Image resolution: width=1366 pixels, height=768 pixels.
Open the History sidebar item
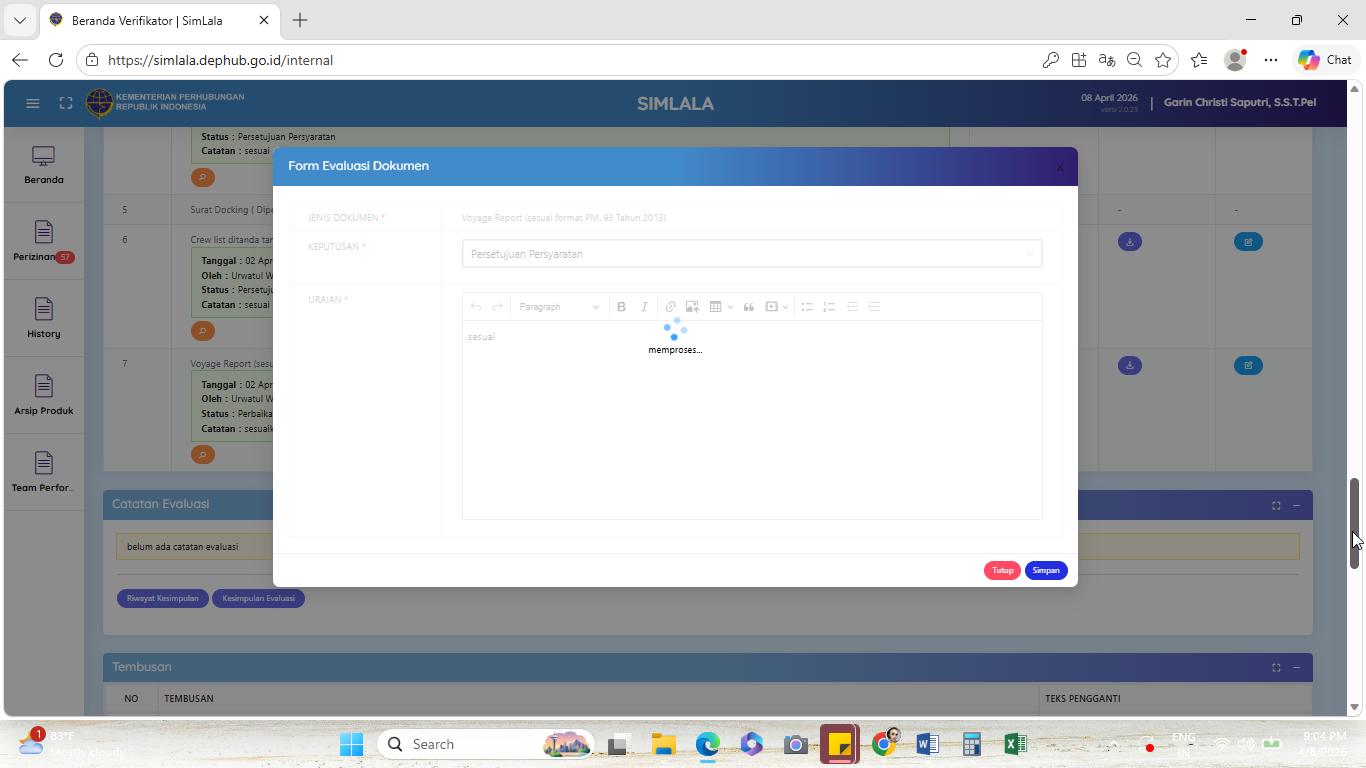pyautogui.click(x=43, y=319)
